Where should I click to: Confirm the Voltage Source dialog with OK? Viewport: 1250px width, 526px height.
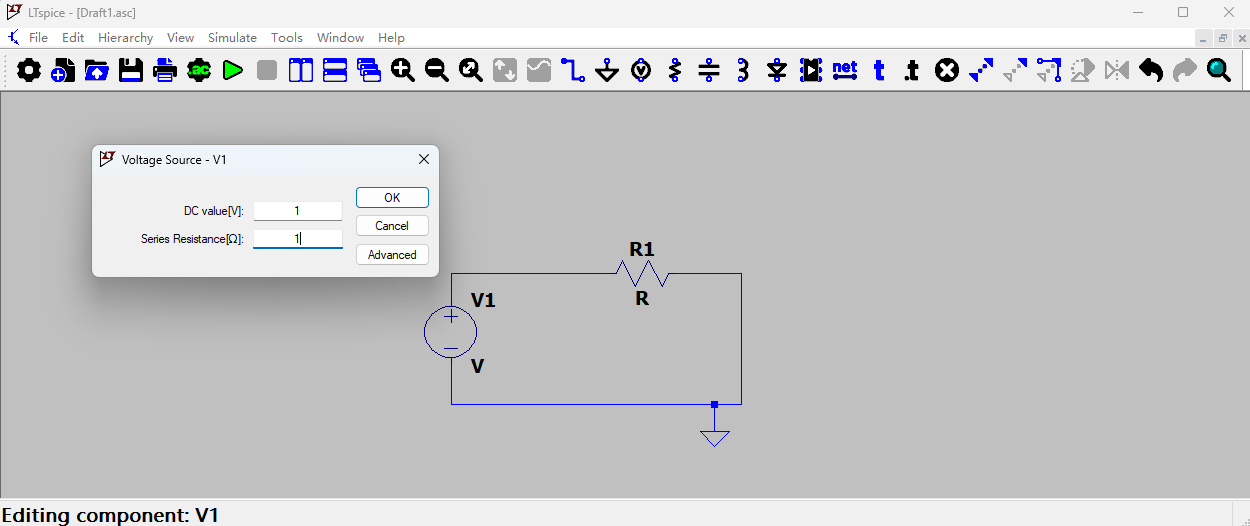(392, 197)
